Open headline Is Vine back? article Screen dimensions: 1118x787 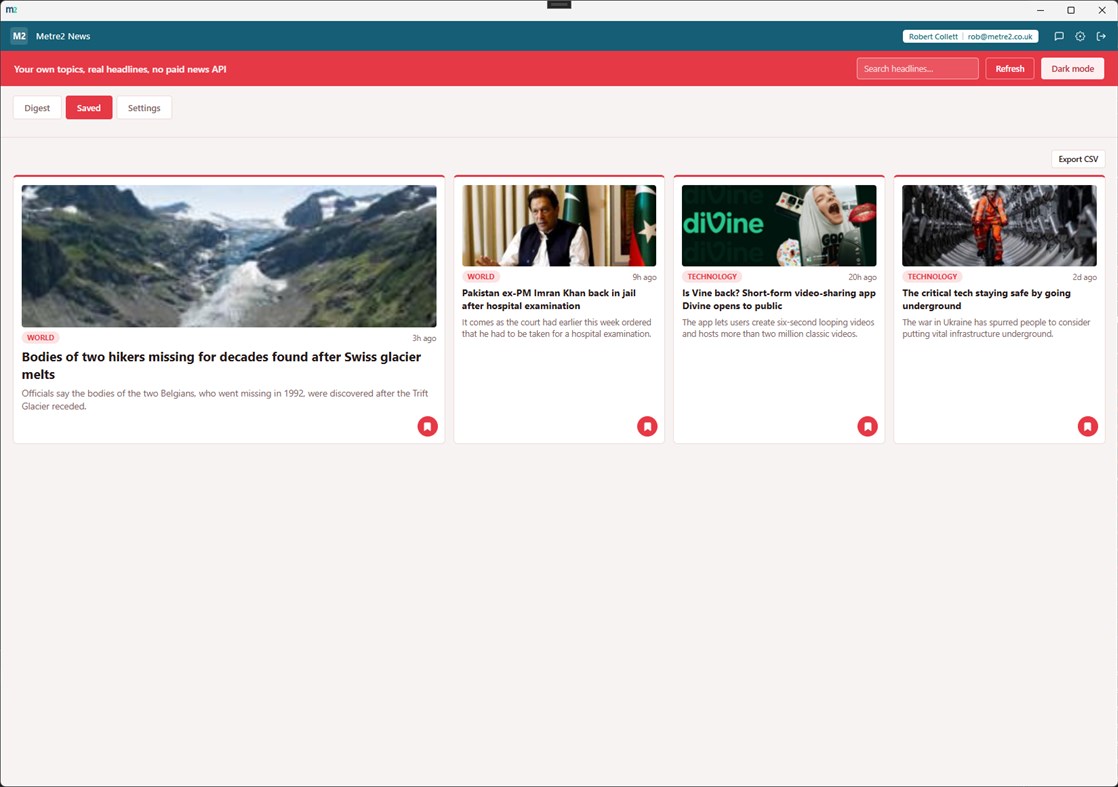coord(779,299)
